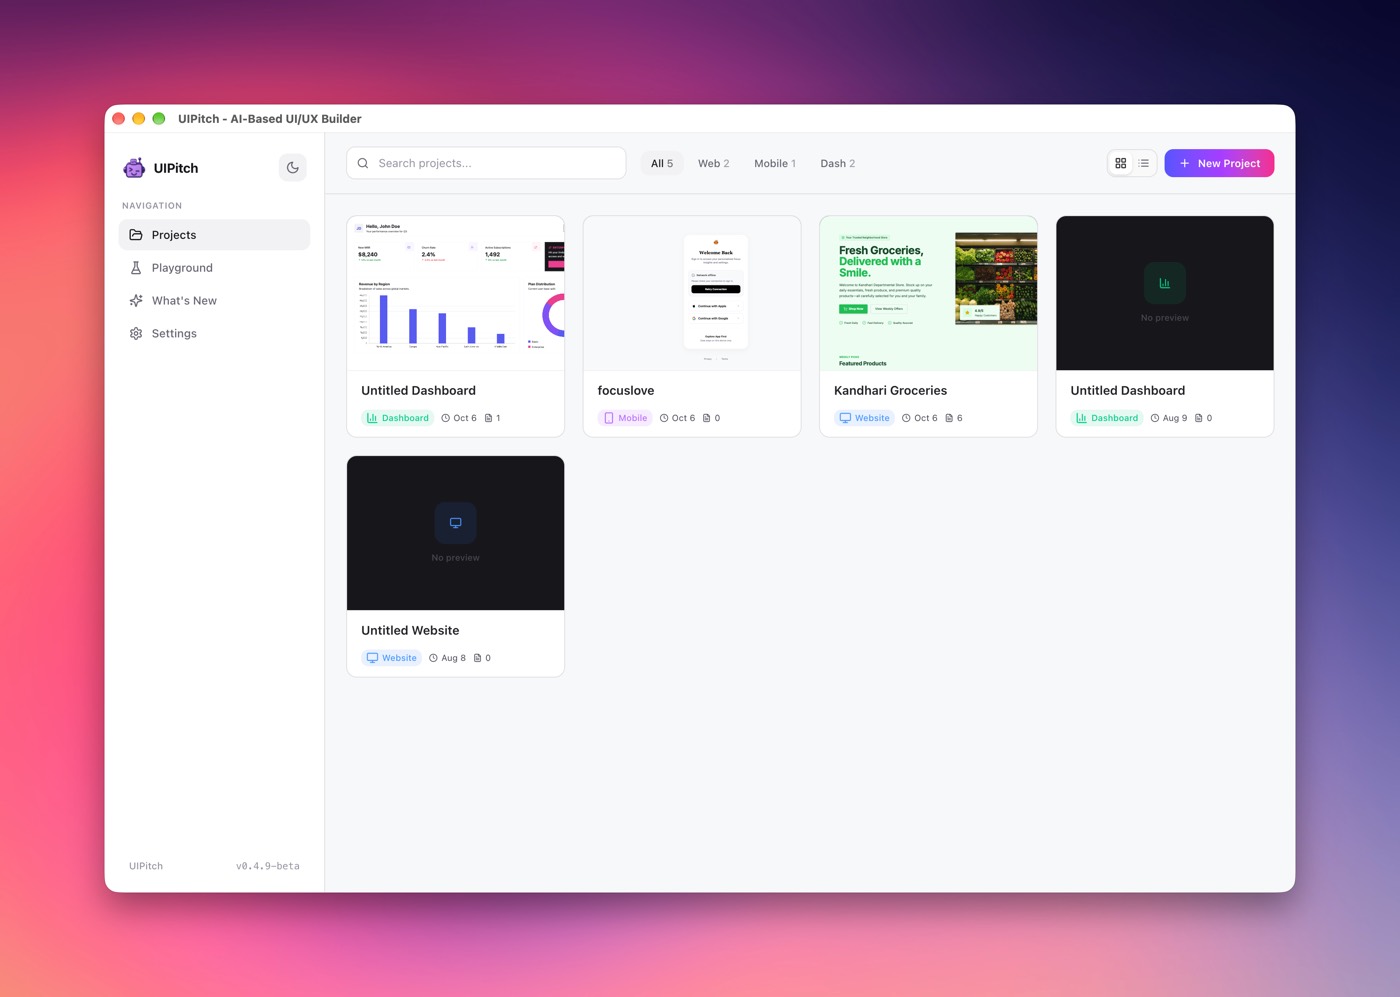Select the Mobile 1 filter tab
Image resolution: width=1400 pixels, height=997 pixels.
pos(775,163)
